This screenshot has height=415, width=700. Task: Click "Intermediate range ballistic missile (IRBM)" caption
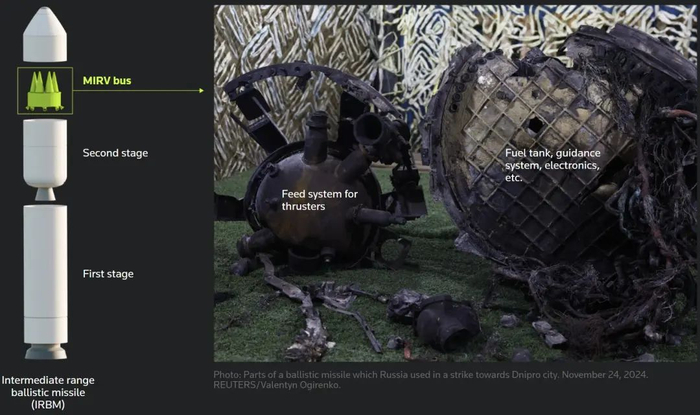click(48, 392)
